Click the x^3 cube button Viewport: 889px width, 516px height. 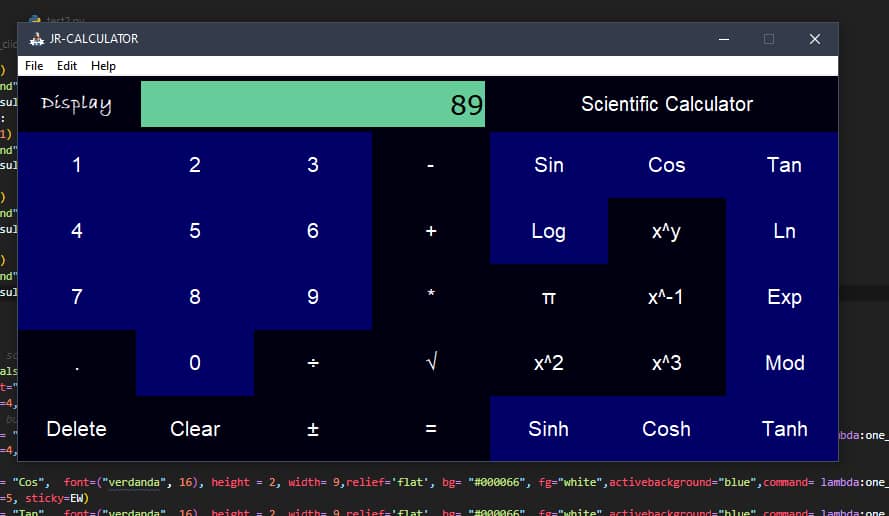[667, 362]
